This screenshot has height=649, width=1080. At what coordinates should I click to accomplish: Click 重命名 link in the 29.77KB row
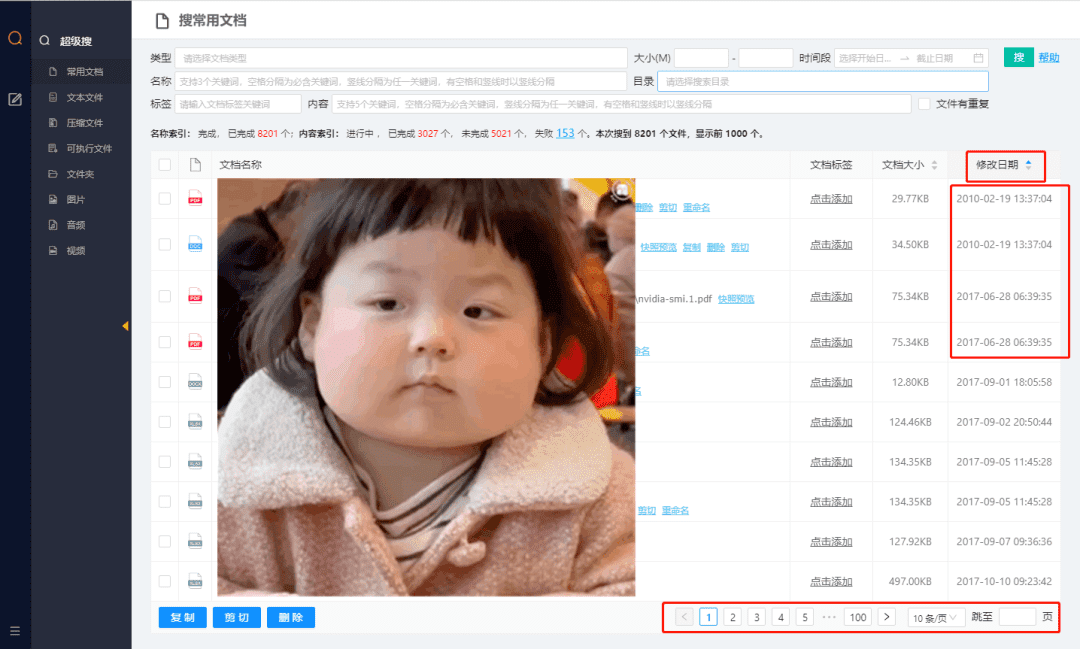coord(696,207)
